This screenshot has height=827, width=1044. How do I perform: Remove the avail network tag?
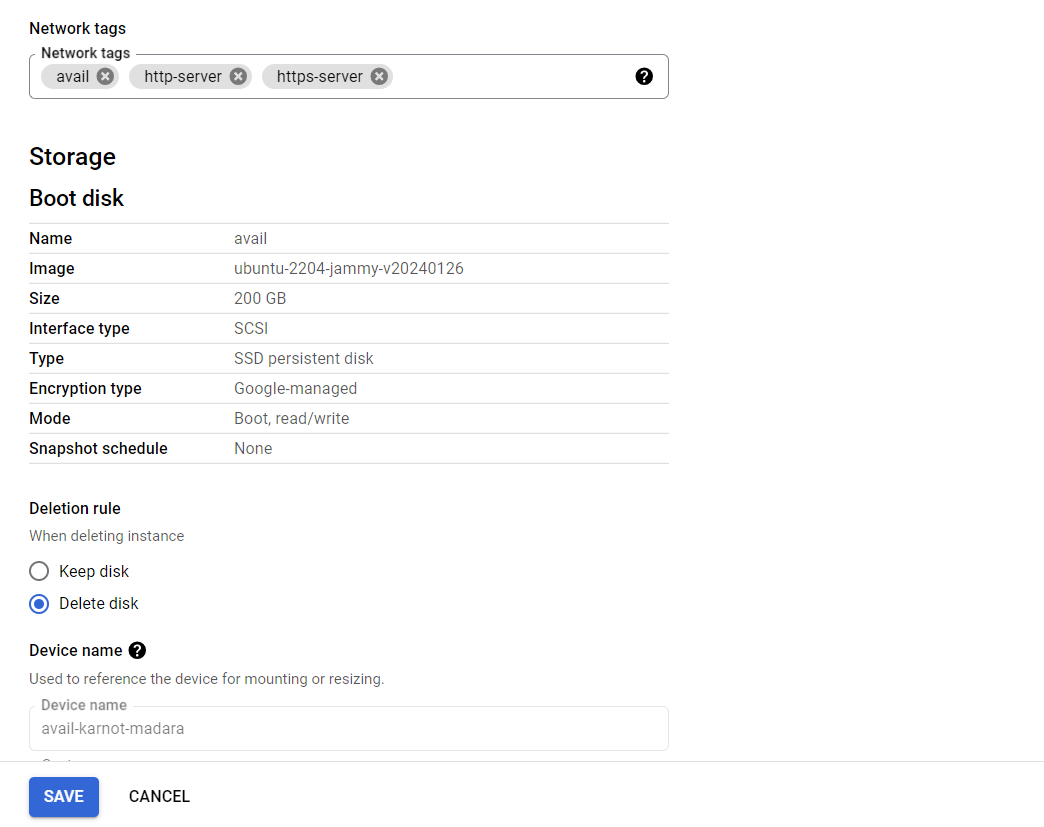coord(105,77)
